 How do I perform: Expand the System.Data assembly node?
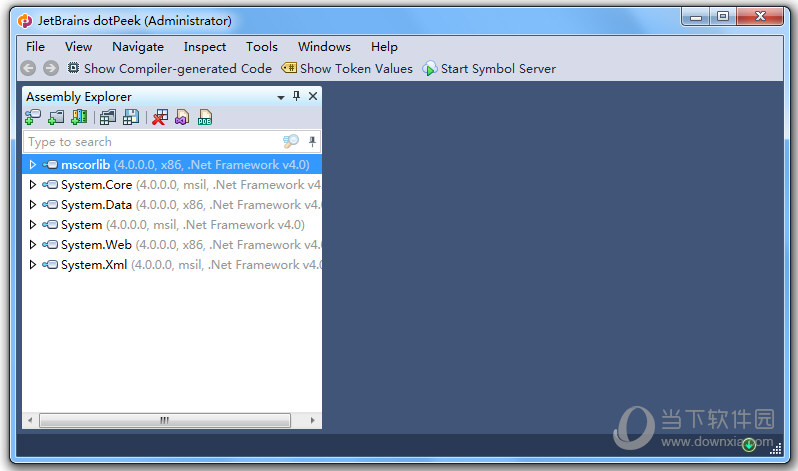[x=33, y=205]
